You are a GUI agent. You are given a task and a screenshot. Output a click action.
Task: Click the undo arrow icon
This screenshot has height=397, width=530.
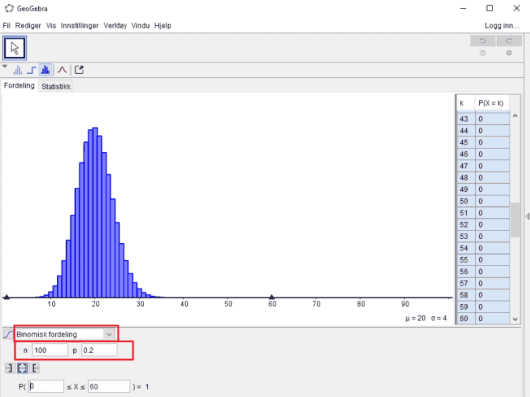point(483,41)
